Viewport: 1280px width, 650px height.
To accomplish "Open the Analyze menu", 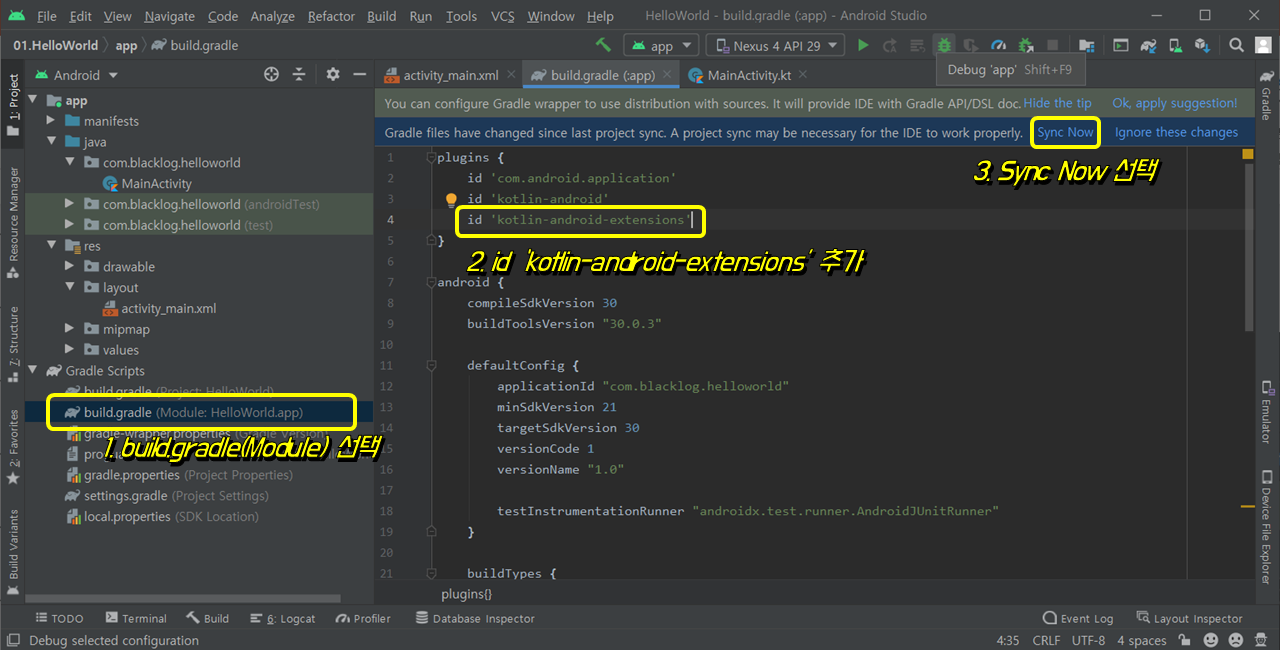I will tap(273, 16).
